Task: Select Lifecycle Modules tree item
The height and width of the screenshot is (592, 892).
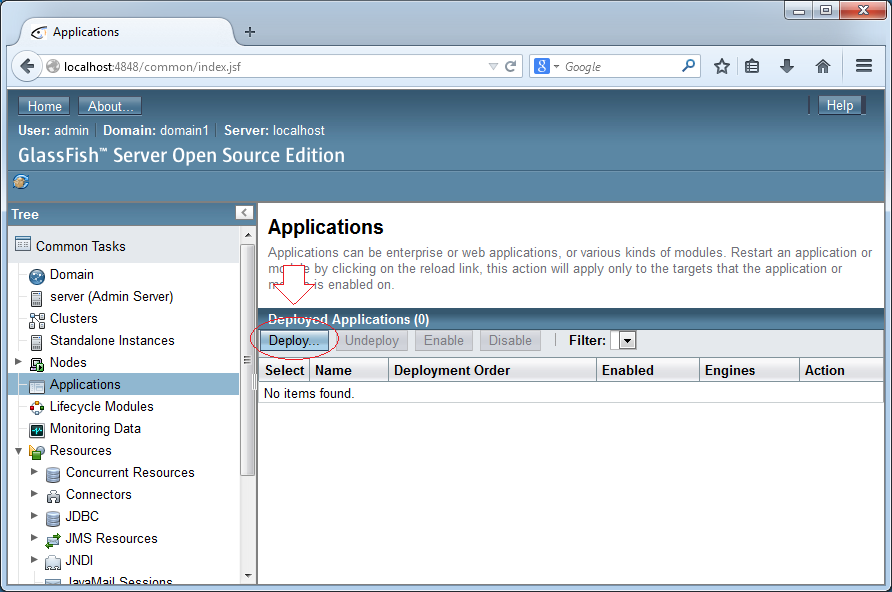Action: [102, 407]
